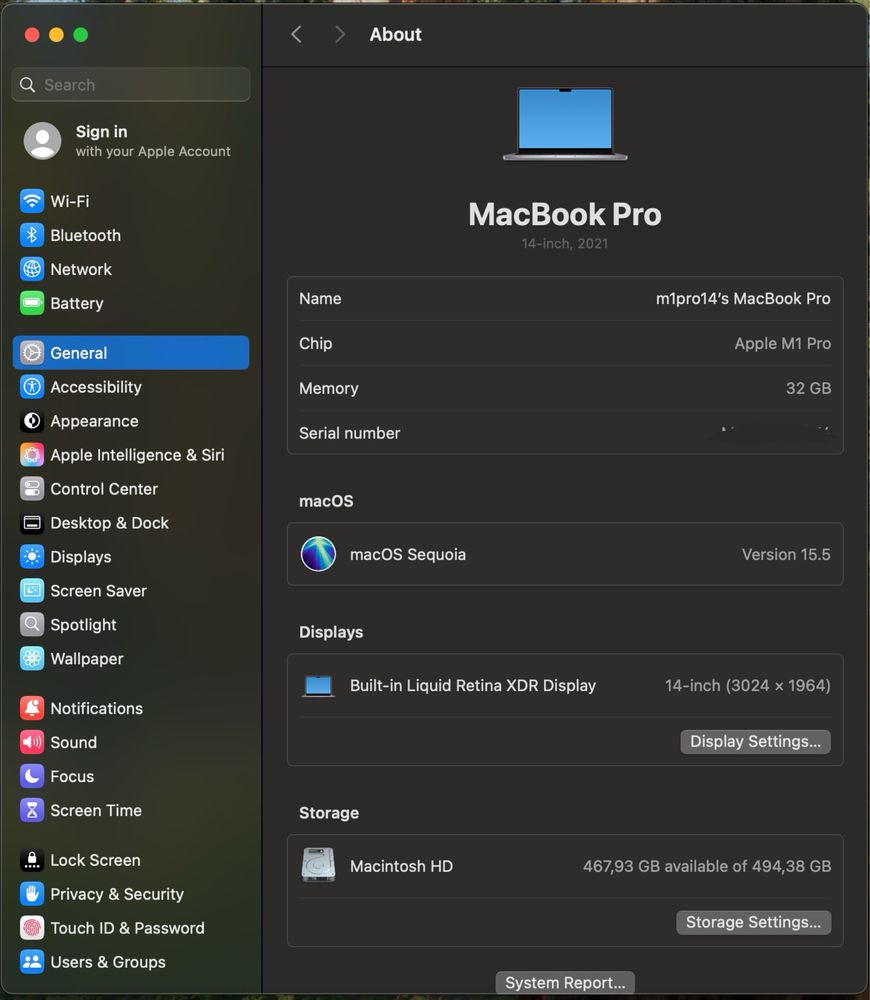Click the Version 15.5 text

(x=786, y=554)
